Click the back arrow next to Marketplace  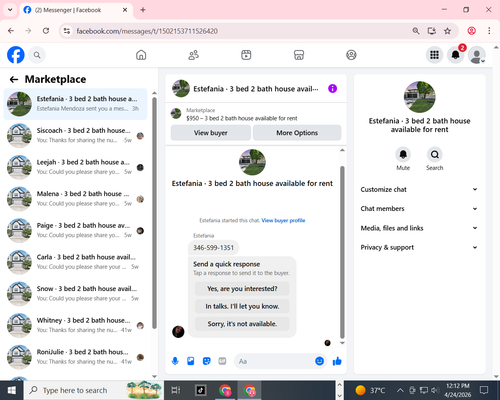pos(14,79)
